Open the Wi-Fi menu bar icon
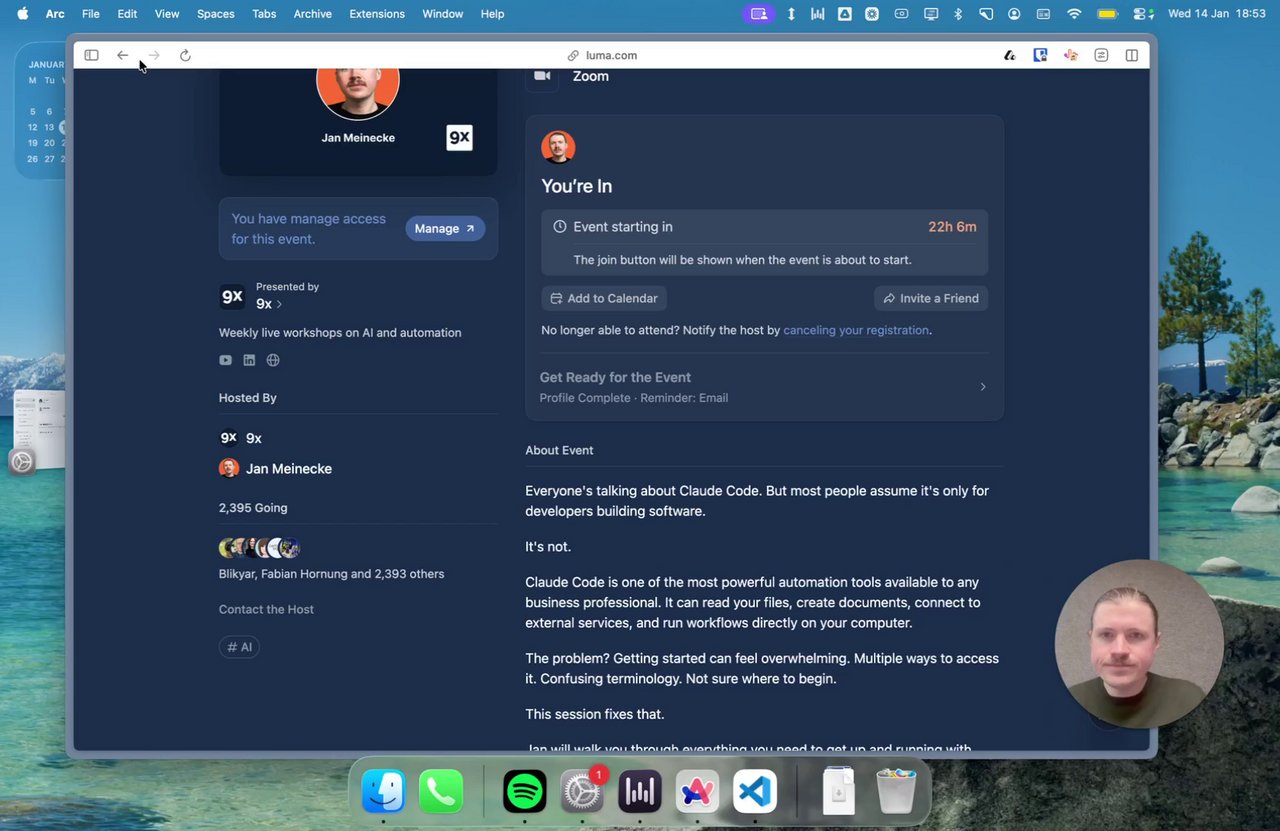 pyautogui.click(x=1074, y=14)
